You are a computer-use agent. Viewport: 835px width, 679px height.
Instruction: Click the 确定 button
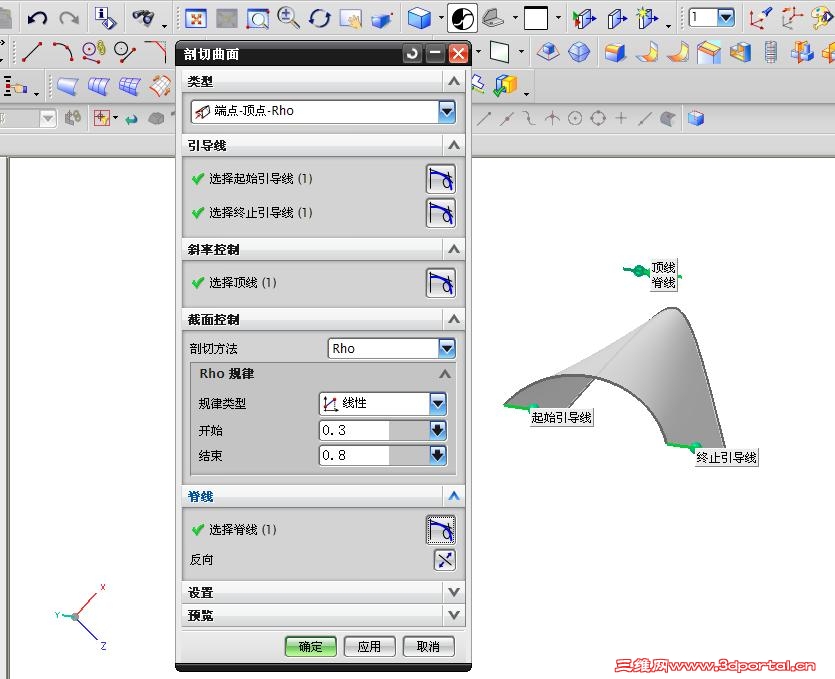pyautogui.click(x=310, y=647)
